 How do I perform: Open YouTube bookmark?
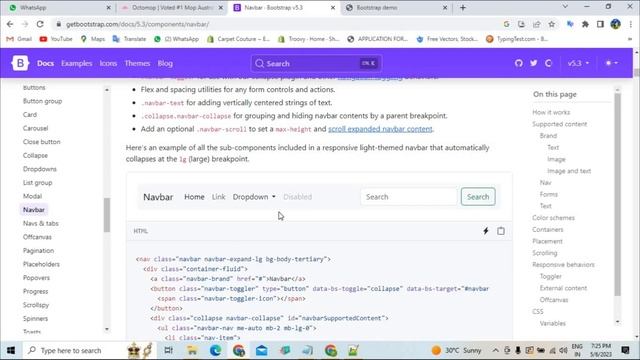tap(56, 39)
